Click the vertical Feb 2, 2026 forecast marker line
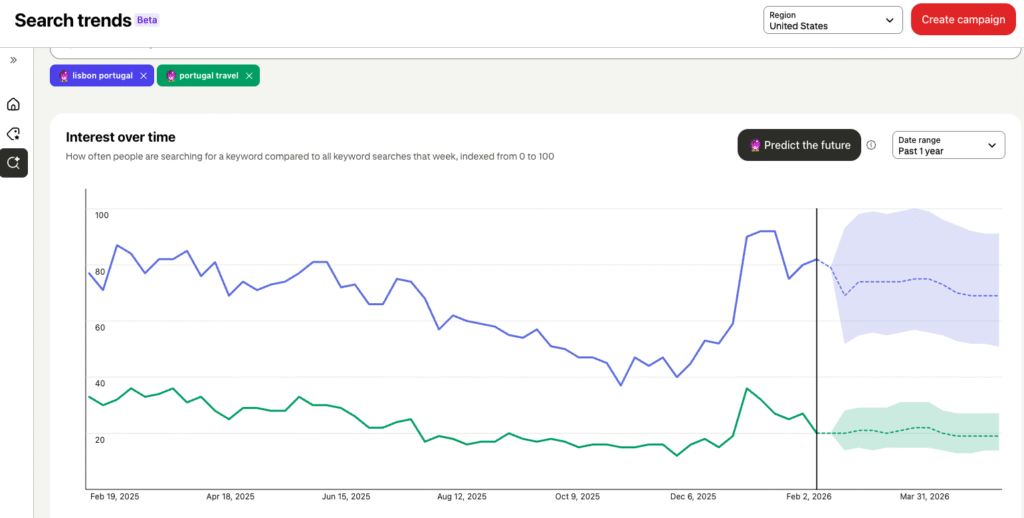The height and width of the screenshot is (518, 1024). coord(817,350)
